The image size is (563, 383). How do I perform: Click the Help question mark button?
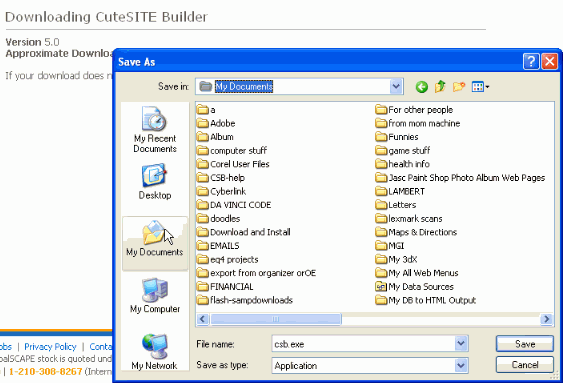pyautogui.click(x=531, y=61)
